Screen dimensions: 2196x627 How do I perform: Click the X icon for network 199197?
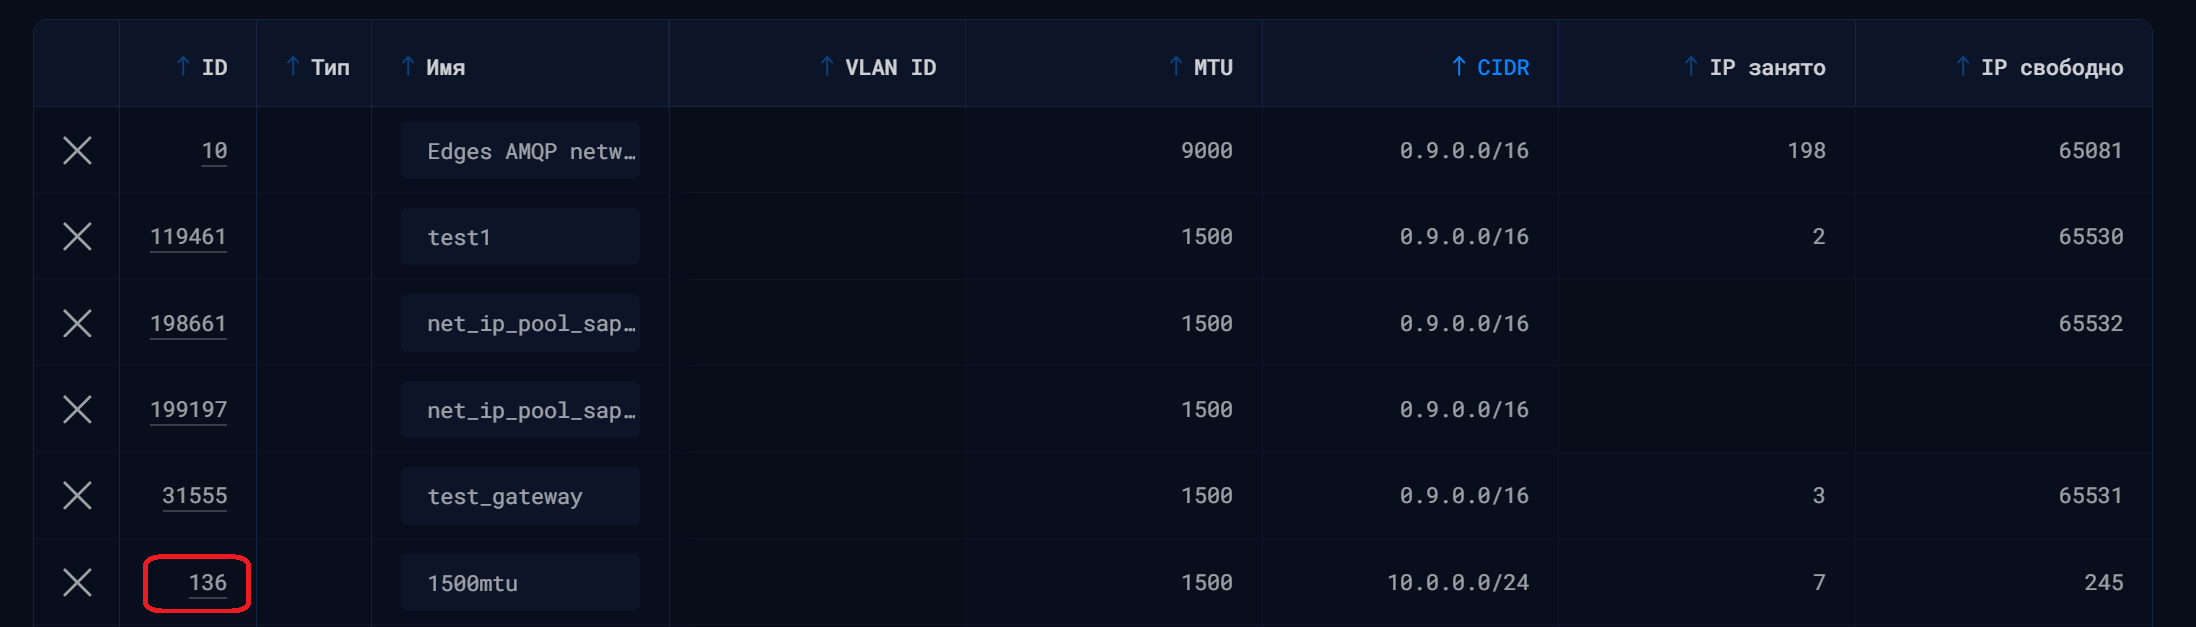(77, 409)
